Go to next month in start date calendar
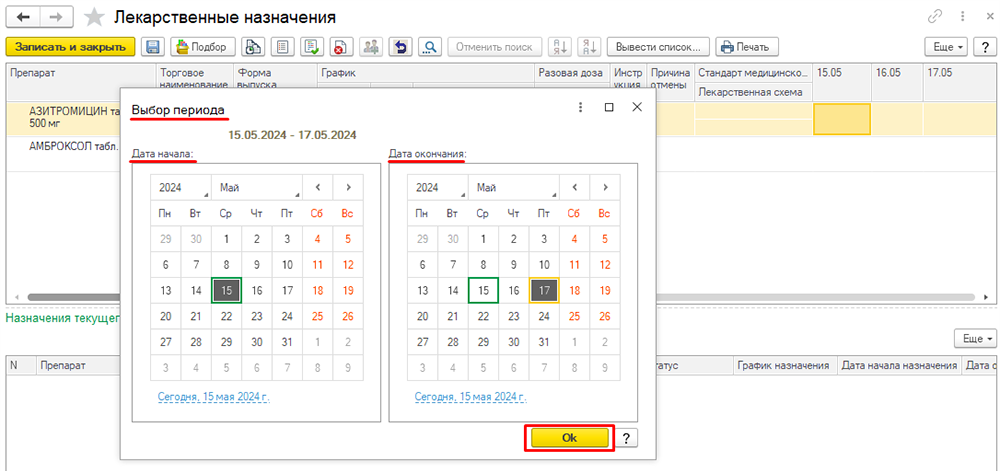The image size is (1000, 471). point(348,187)
